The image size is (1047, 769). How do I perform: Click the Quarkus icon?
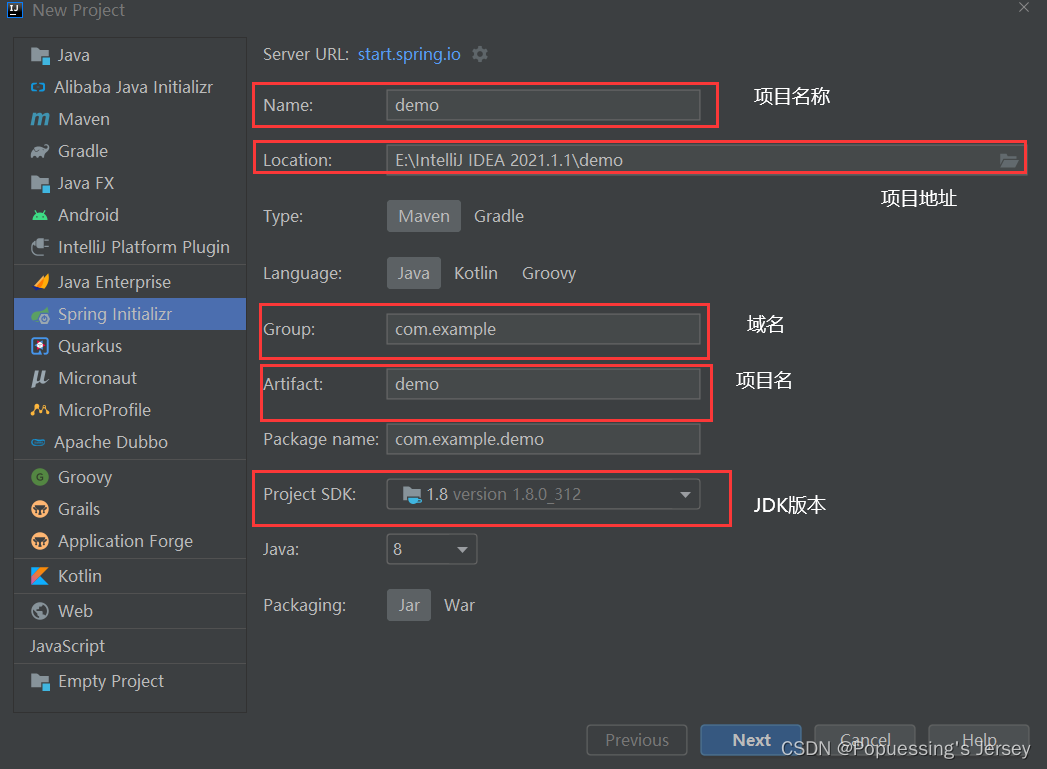click(x=40, y=346)
